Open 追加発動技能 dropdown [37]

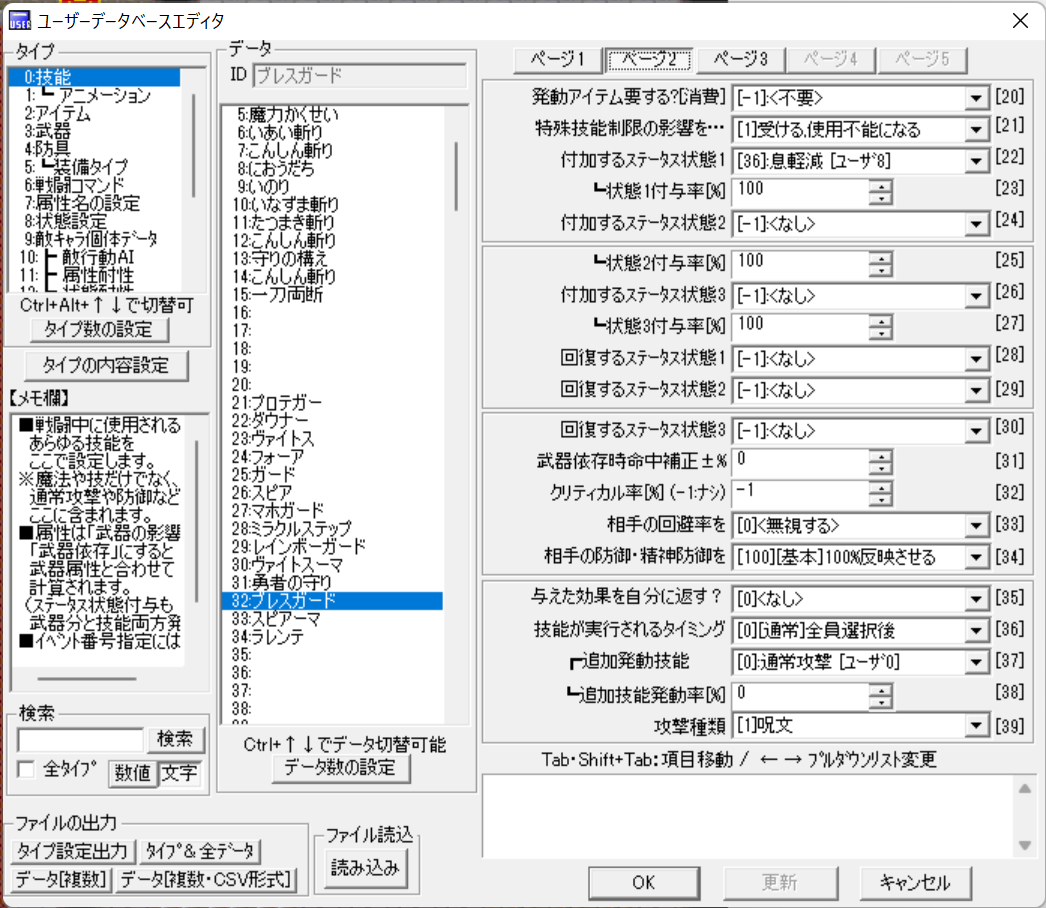tap(976, 662)
